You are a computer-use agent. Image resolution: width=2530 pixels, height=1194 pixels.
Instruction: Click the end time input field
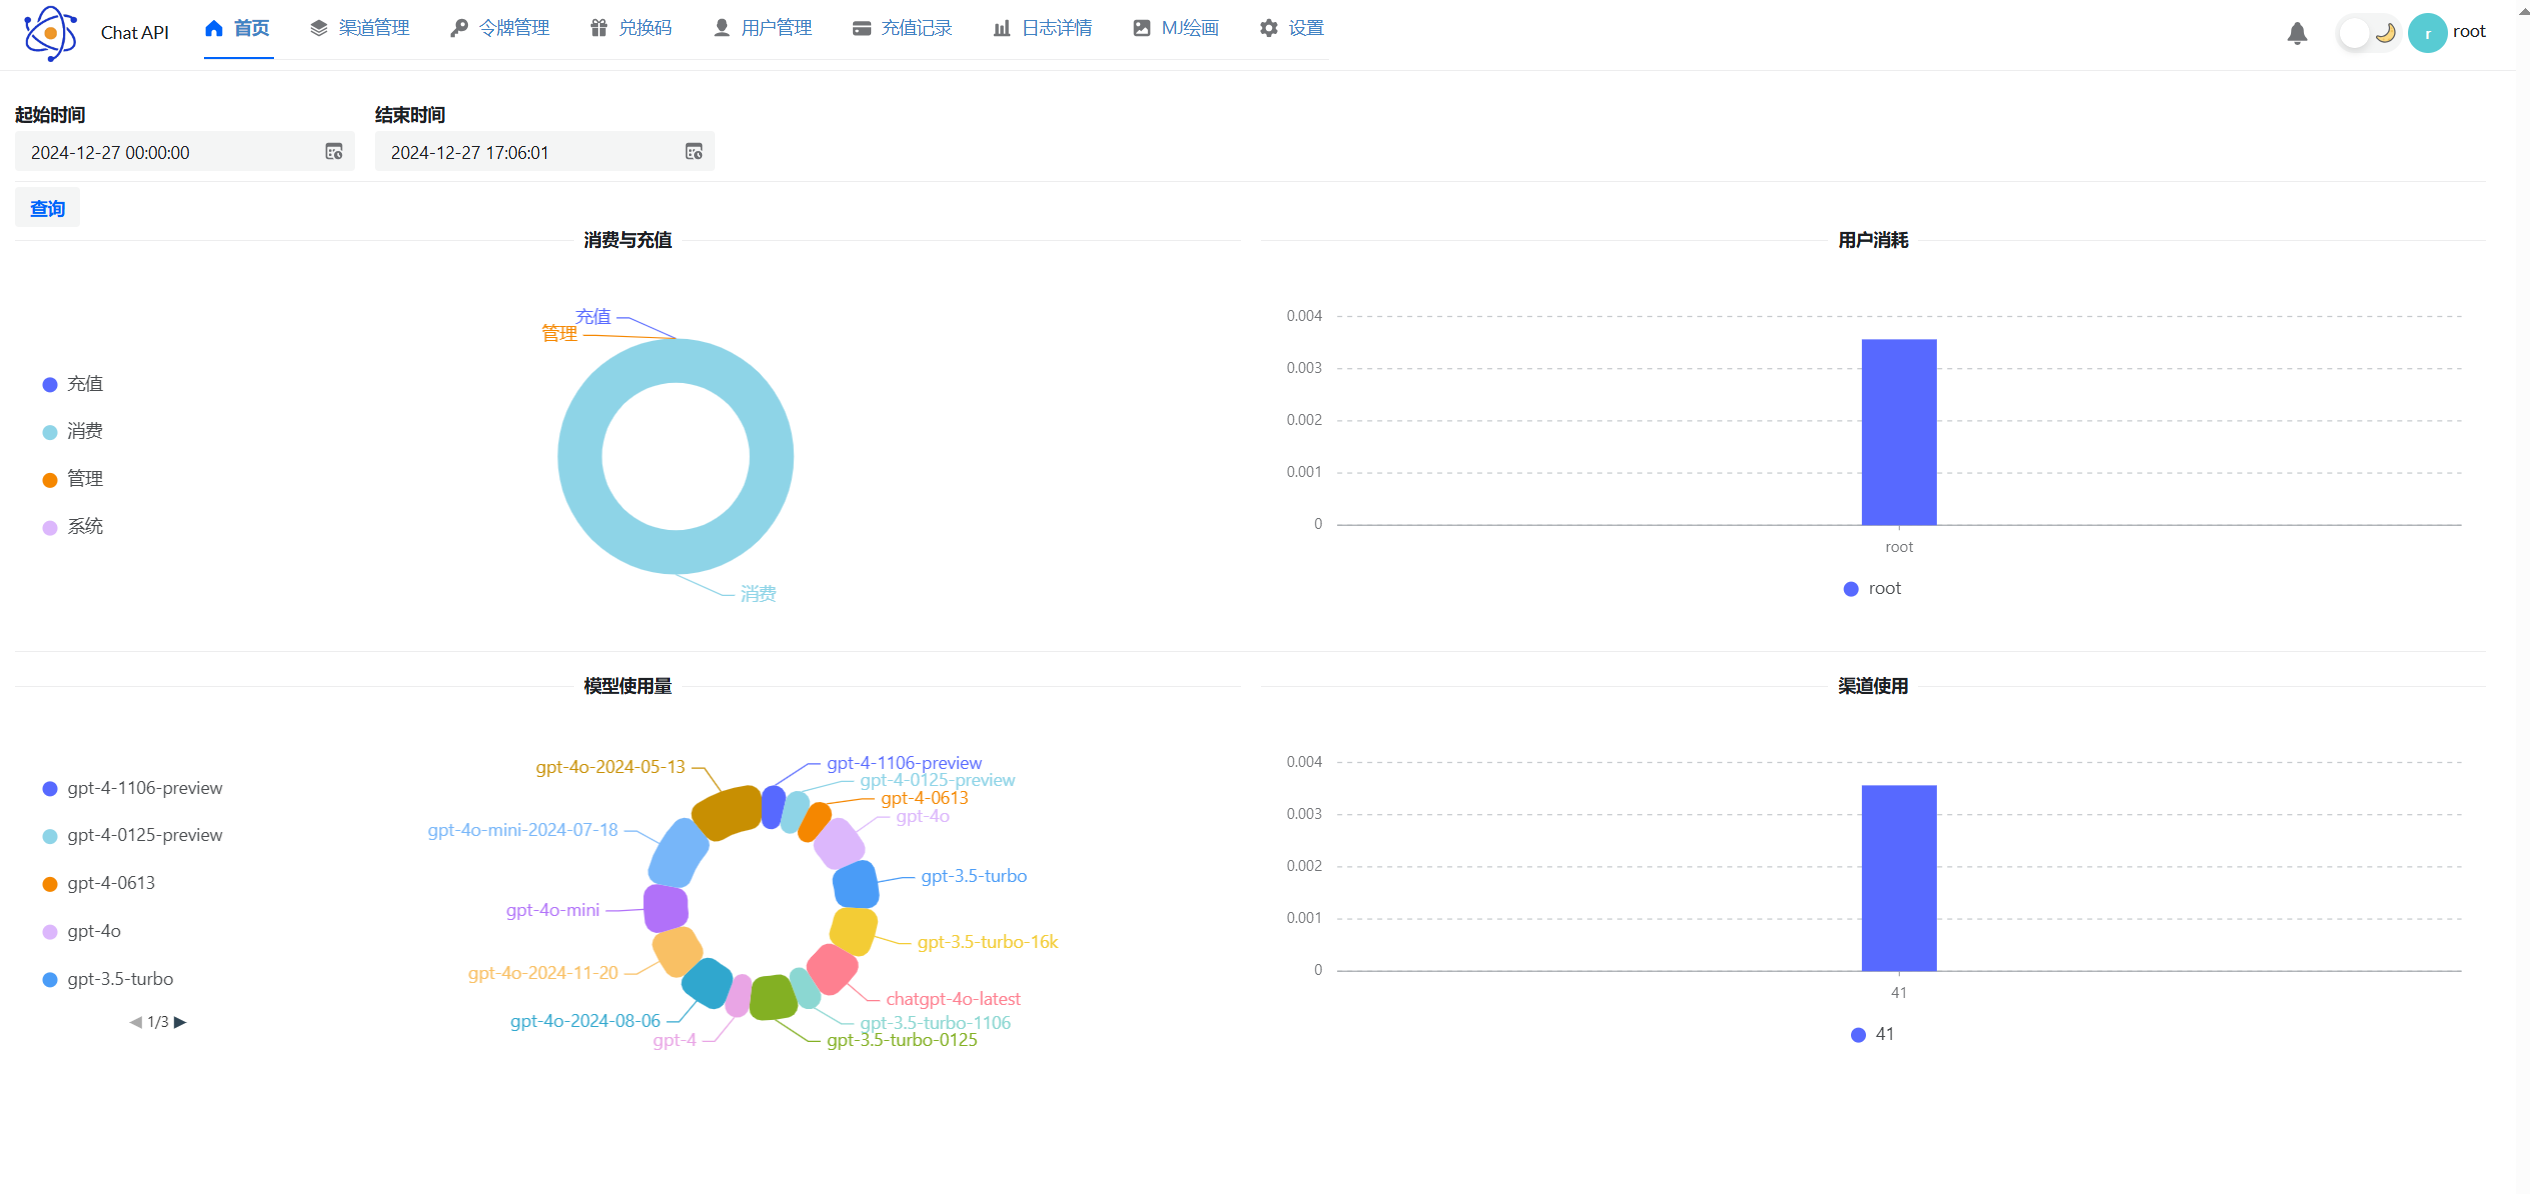point(545,152)
